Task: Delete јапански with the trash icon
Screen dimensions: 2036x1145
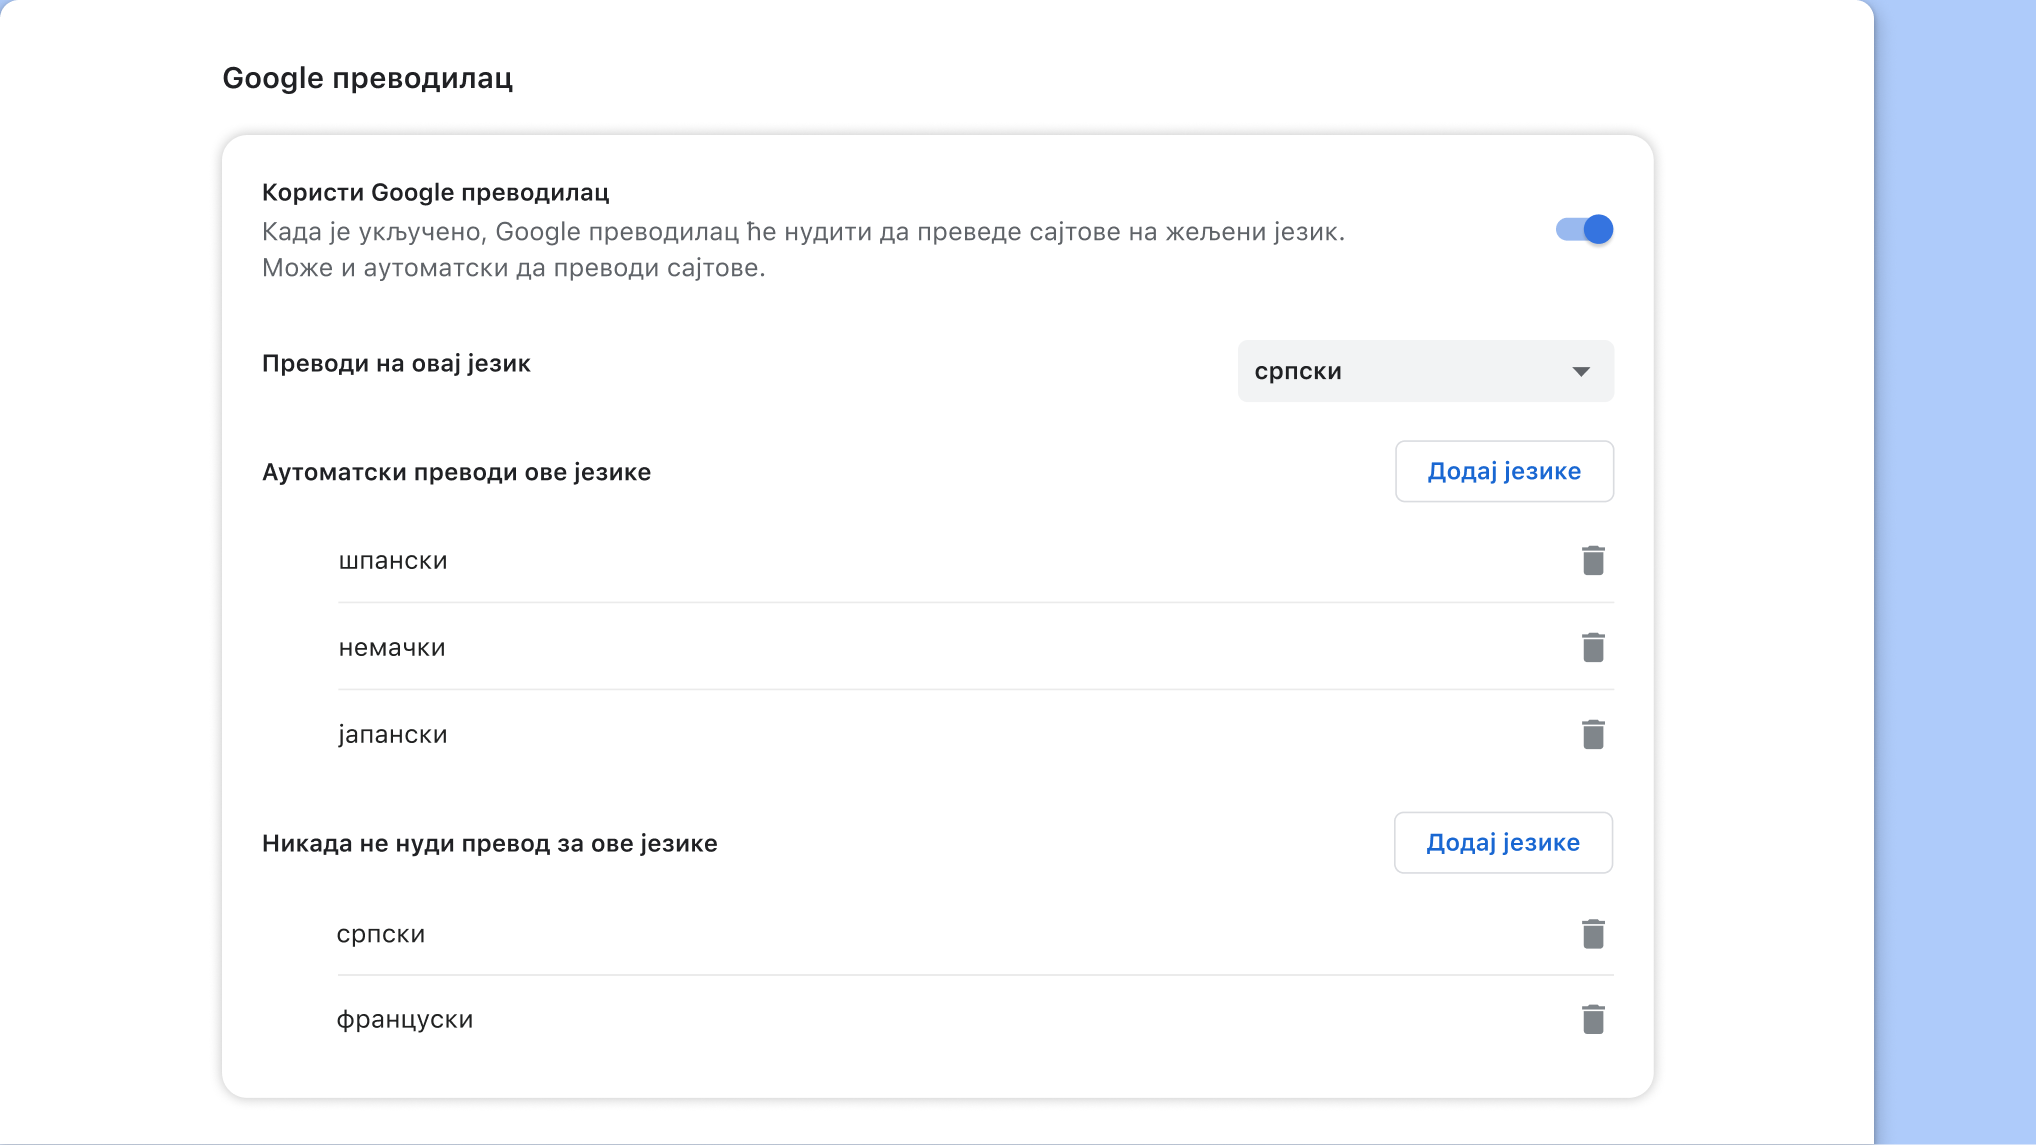Action: [x=1592, y=733]
